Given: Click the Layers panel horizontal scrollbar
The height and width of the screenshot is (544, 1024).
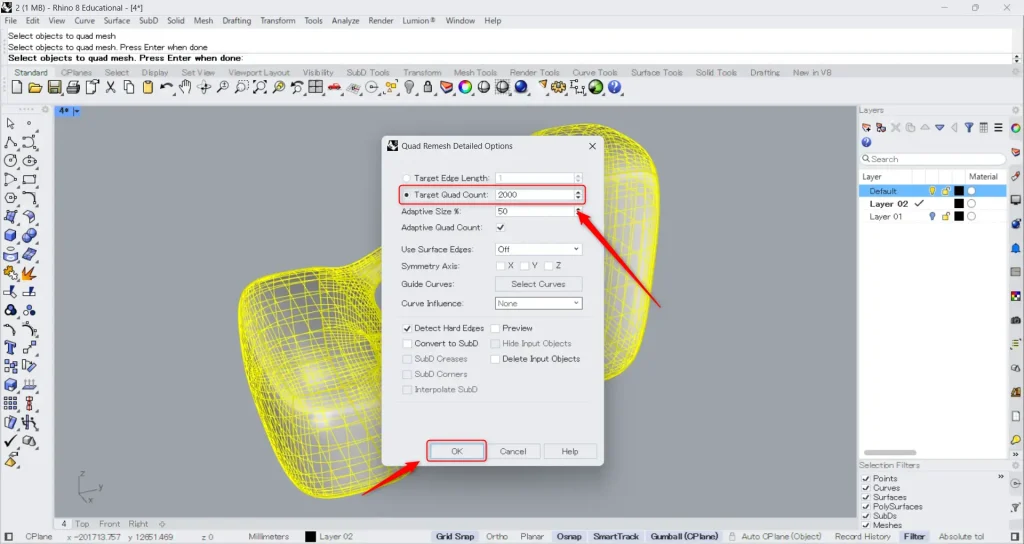Looking at the screenshot, I should pyautogui.click(x=889, y=453).
